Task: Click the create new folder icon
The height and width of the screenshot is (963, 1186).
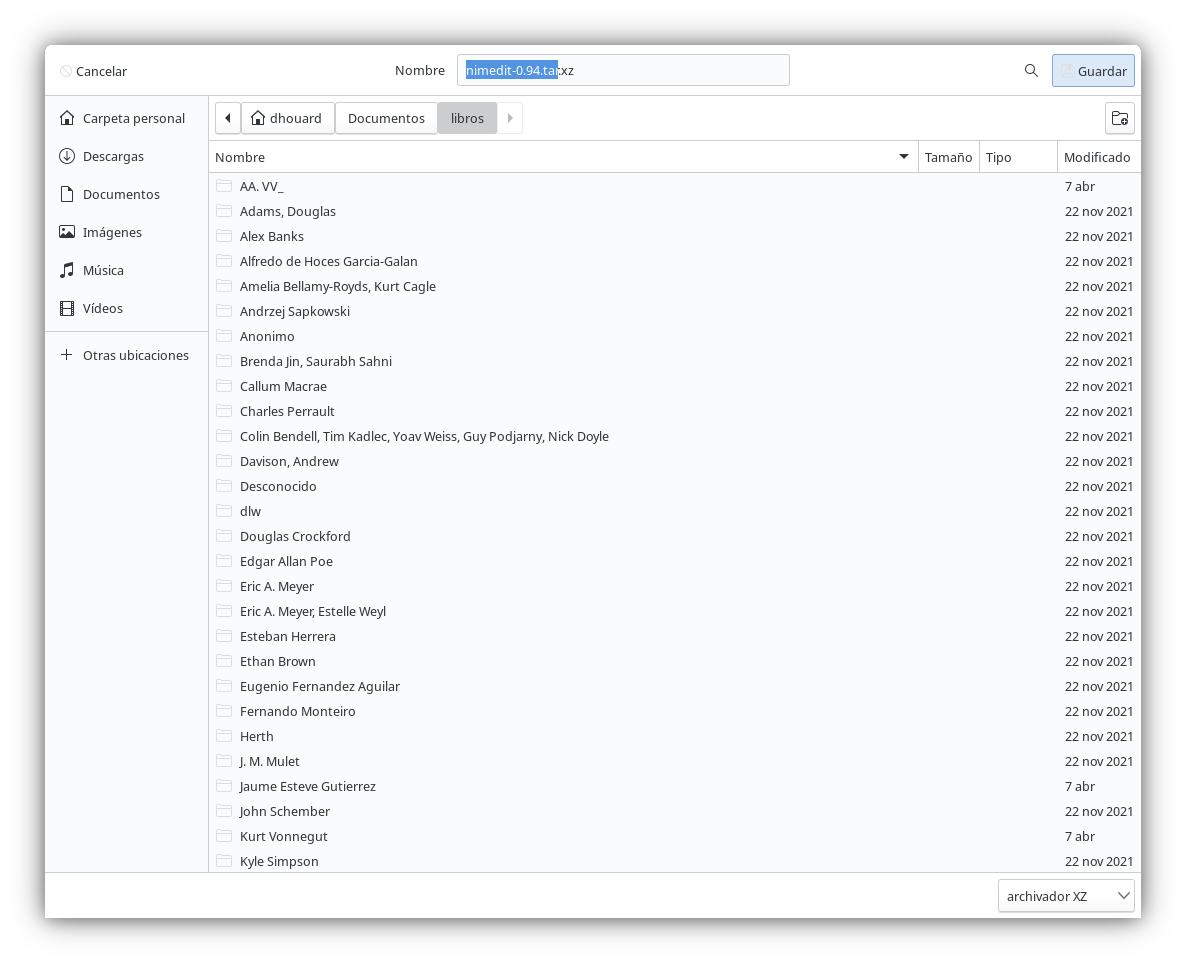Action: (x=1119, y=118)
